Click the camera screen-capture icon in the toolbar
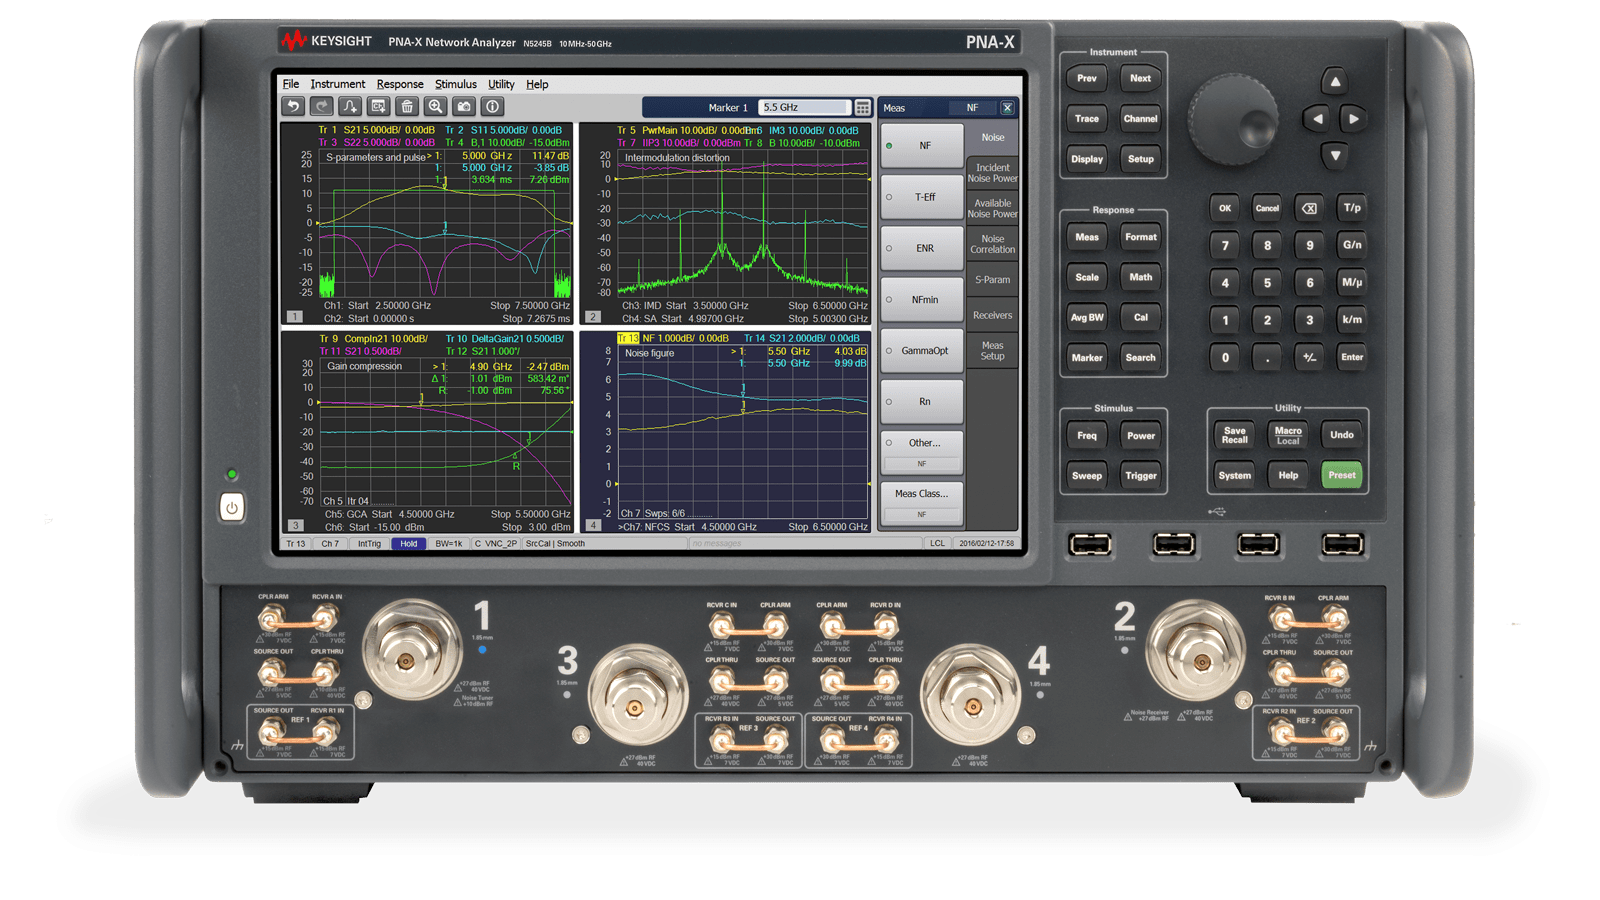 [464, 106]
